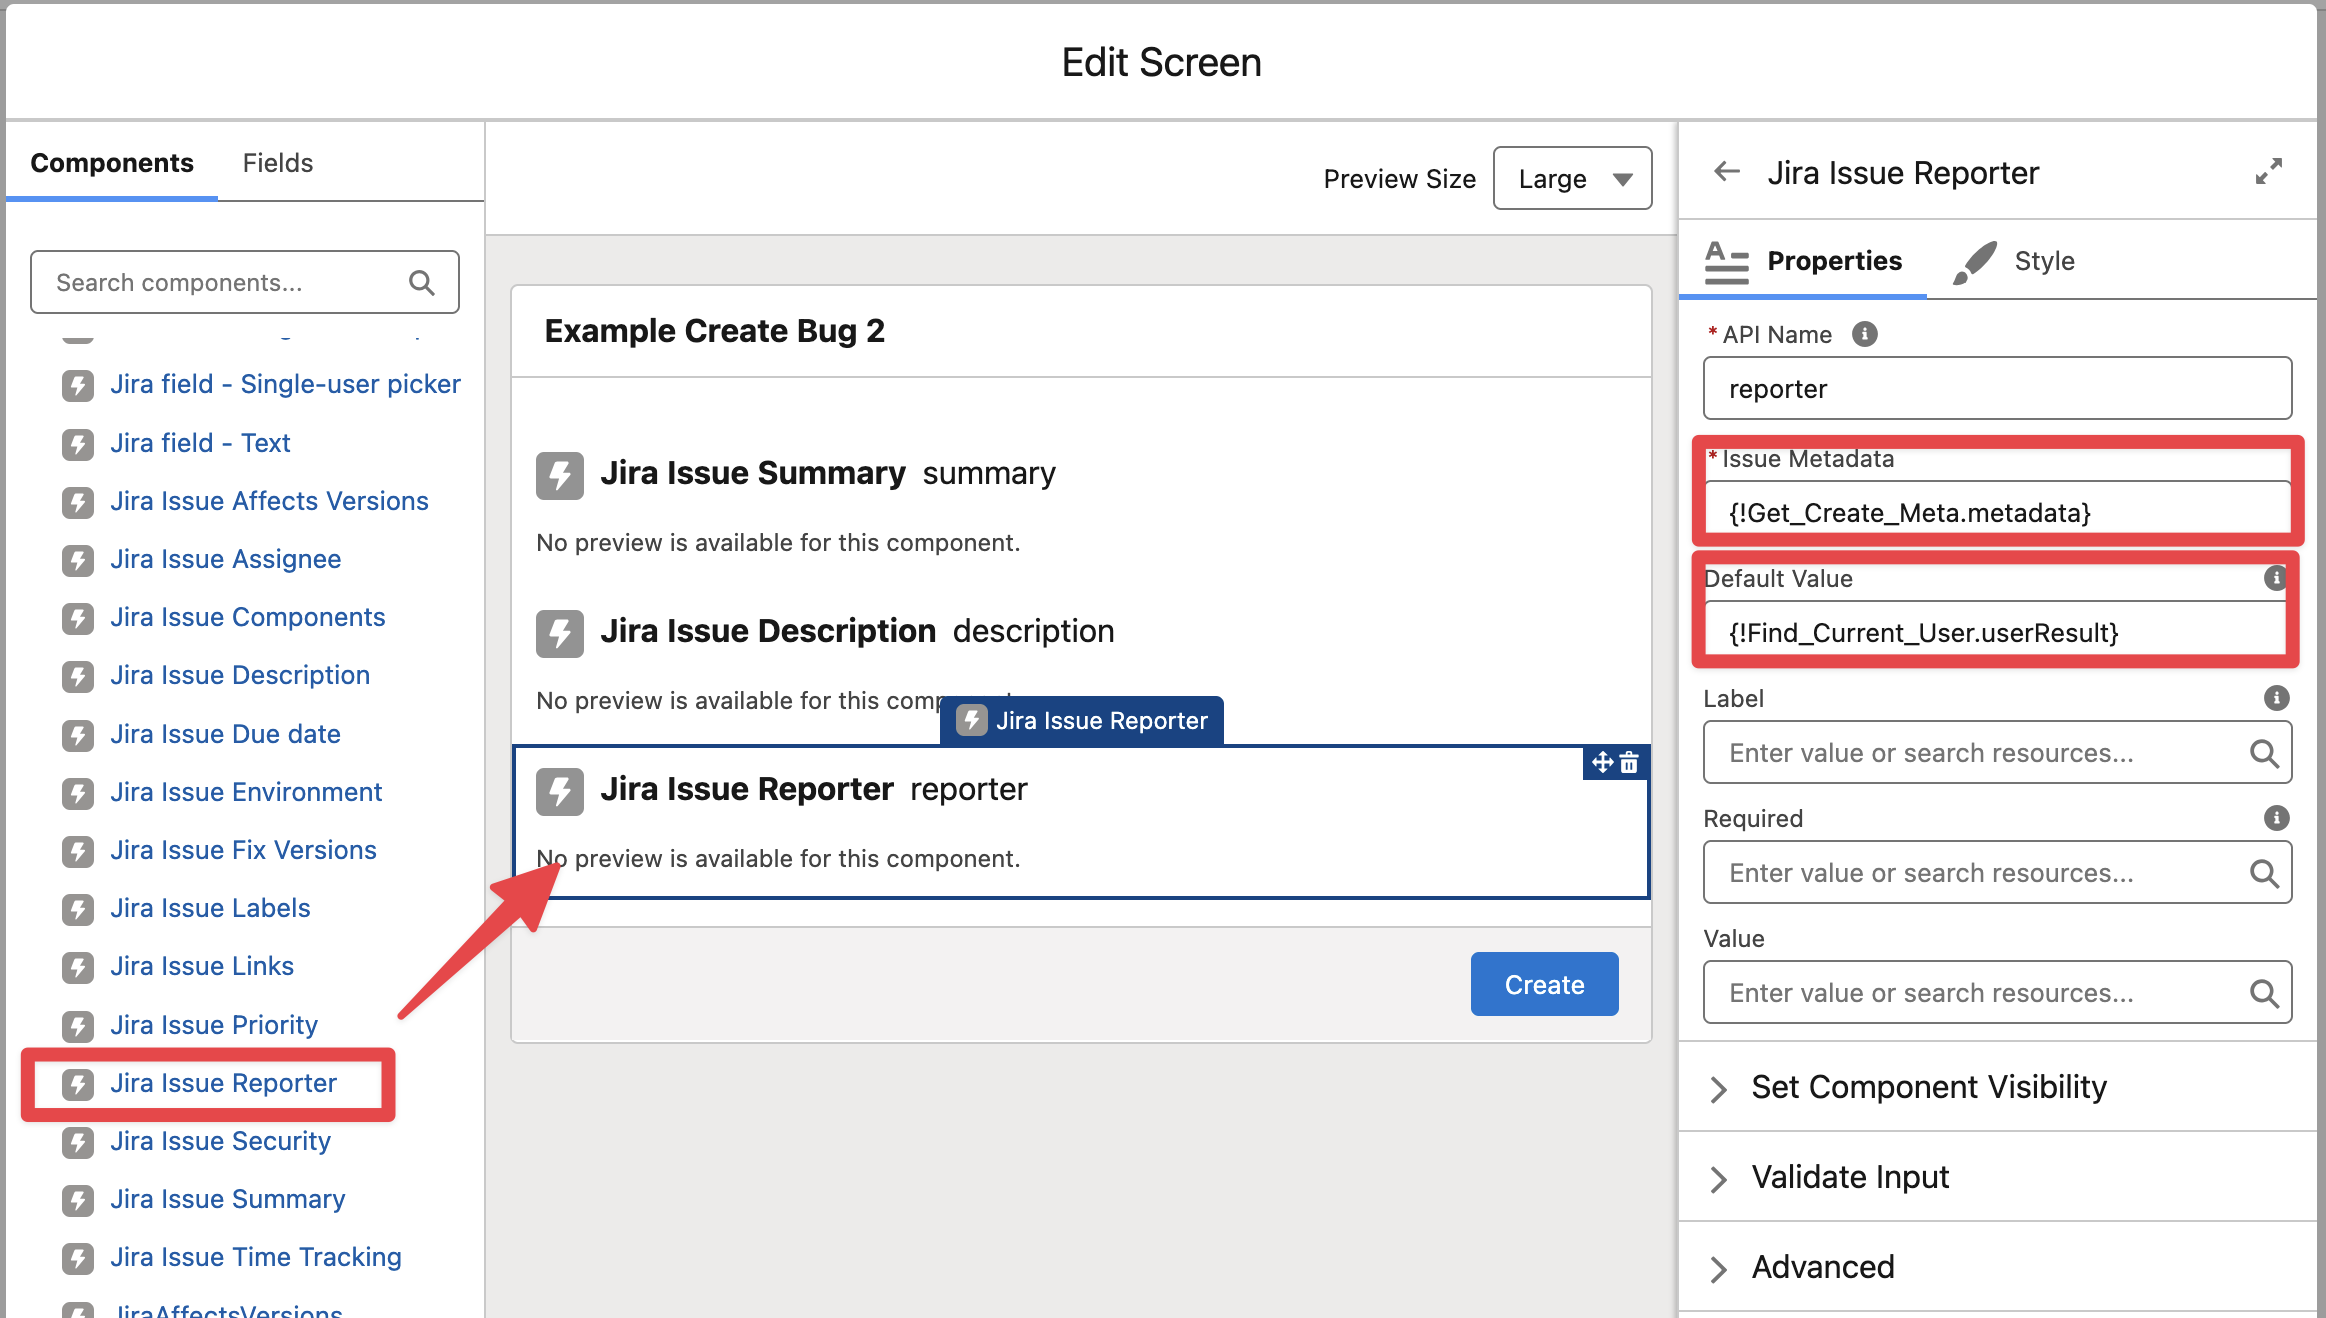Click the API Name input containing reporter
This screenshot has height=1318, width=2326.
pyautogui.click(x=1997, y=389)
